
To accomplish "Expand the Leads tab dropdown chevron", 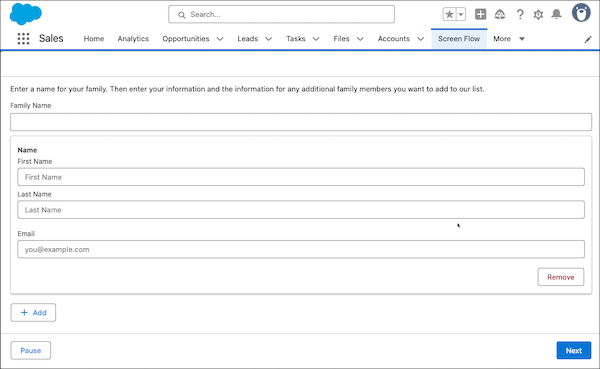I will pyautogui.click(x=269, y=39).
